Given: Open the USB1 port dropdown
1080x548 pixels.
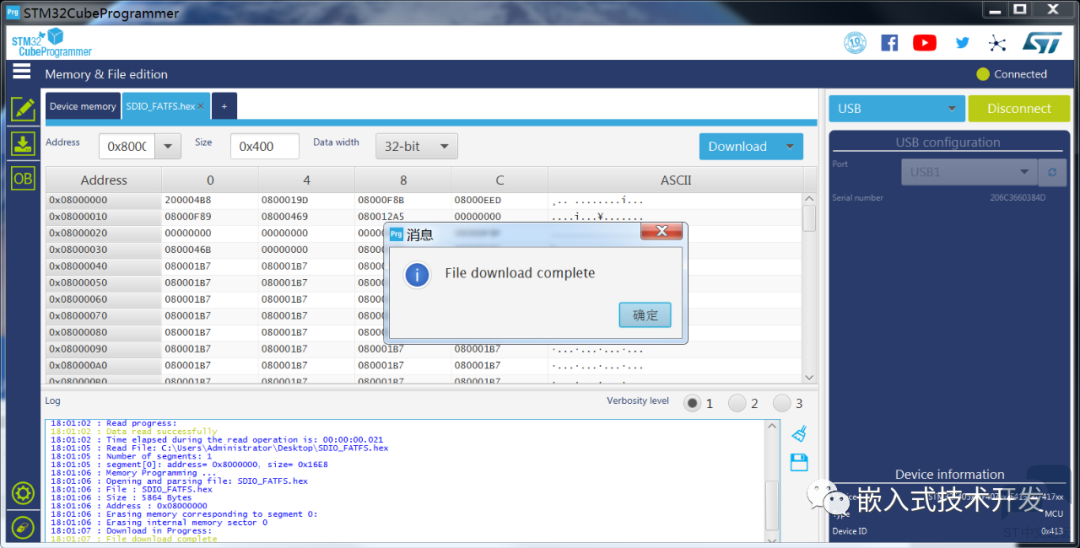Looking at the screenshot, I should point(968,172).
